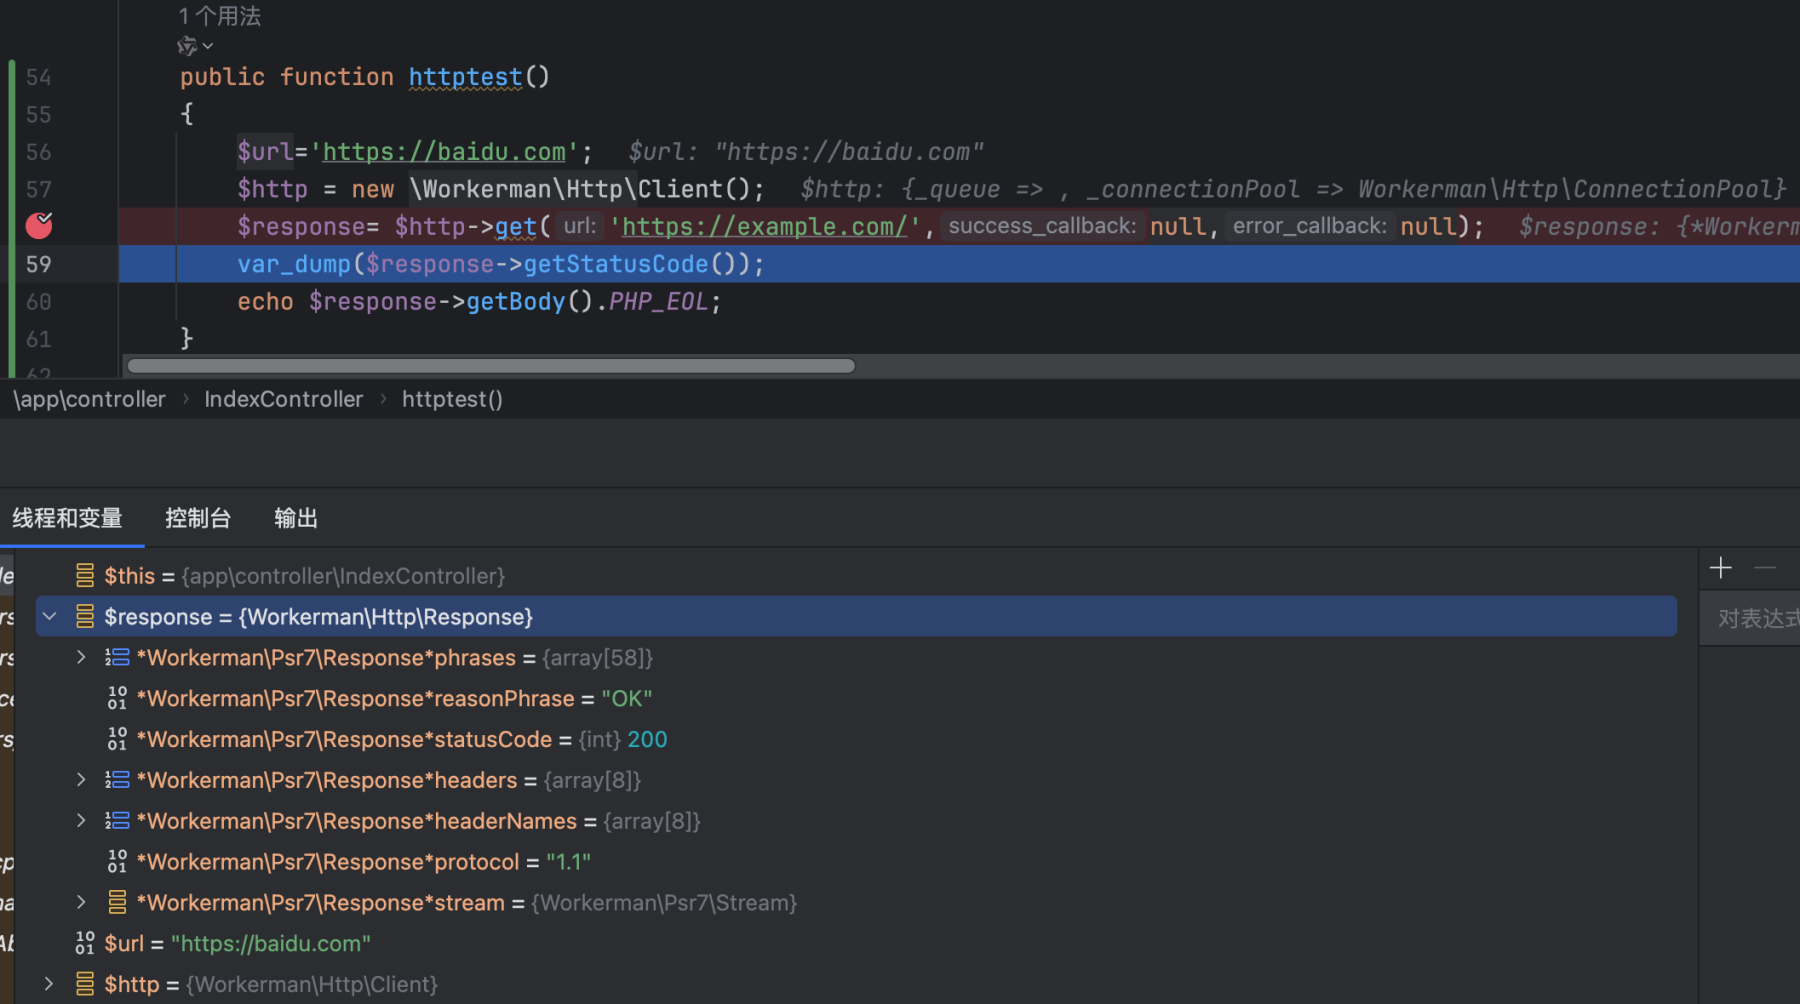This screenshot has width=1800, height=1004.
Task: Click the add watch plus icon
Action: pos(1720,568)
